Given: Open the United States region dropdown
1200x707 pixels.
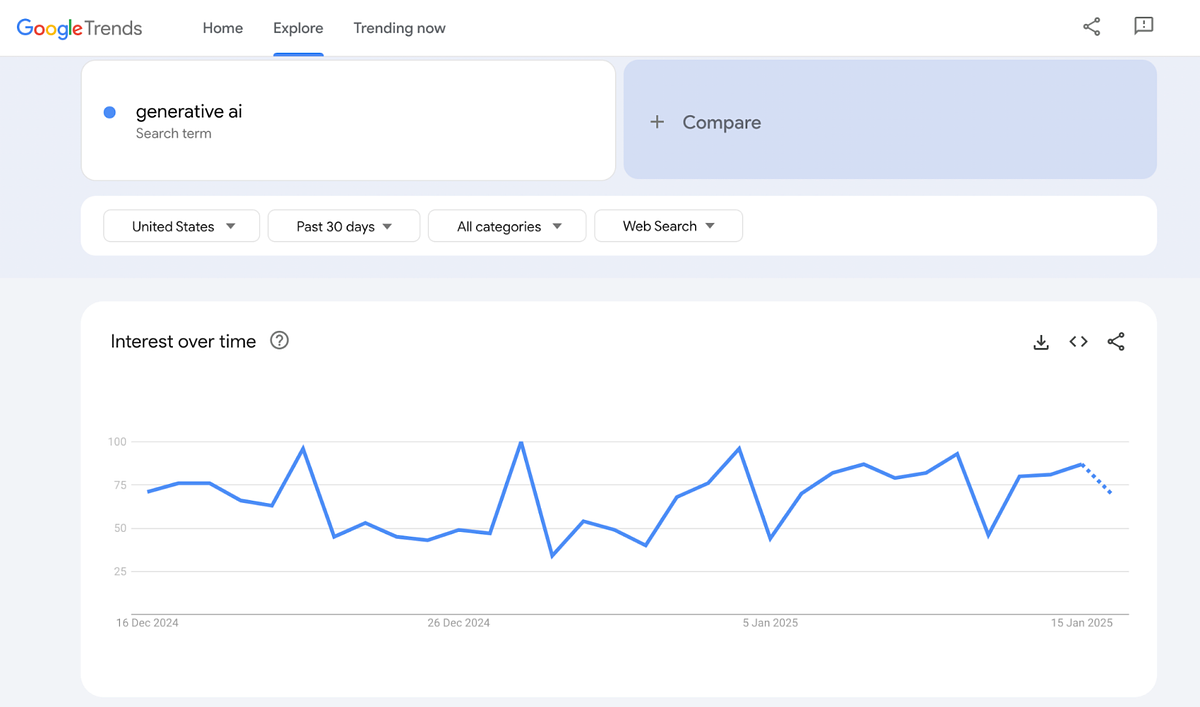Looking at the screenshot, I should pos(182,226).
